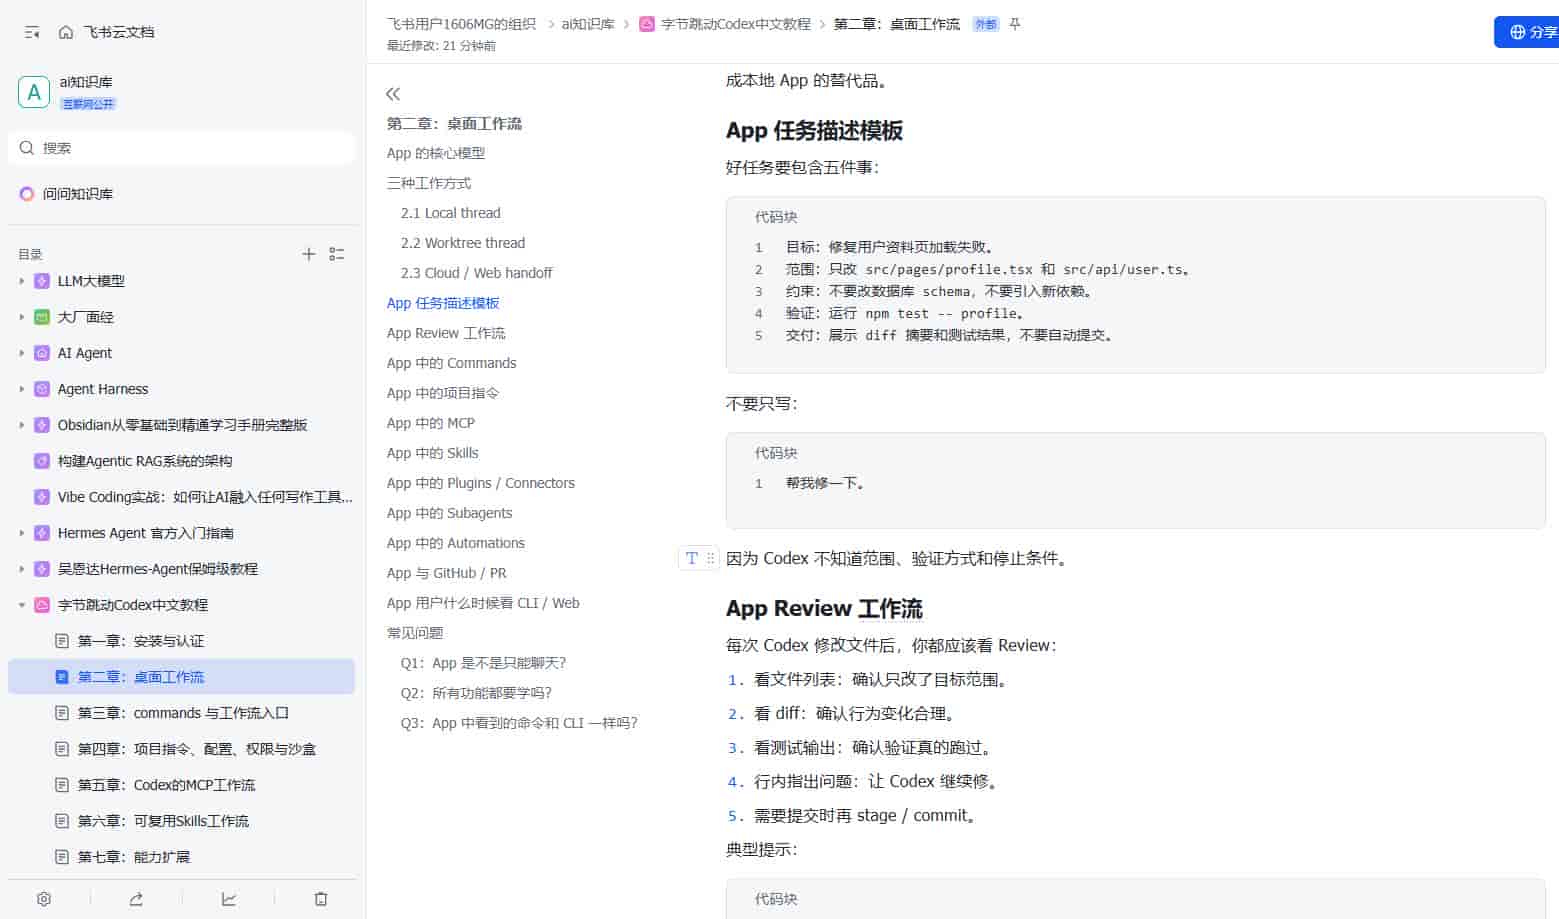The image size is (1559, 919).
Task: Click the 搜索 search field
Action: tap(181, 148)
